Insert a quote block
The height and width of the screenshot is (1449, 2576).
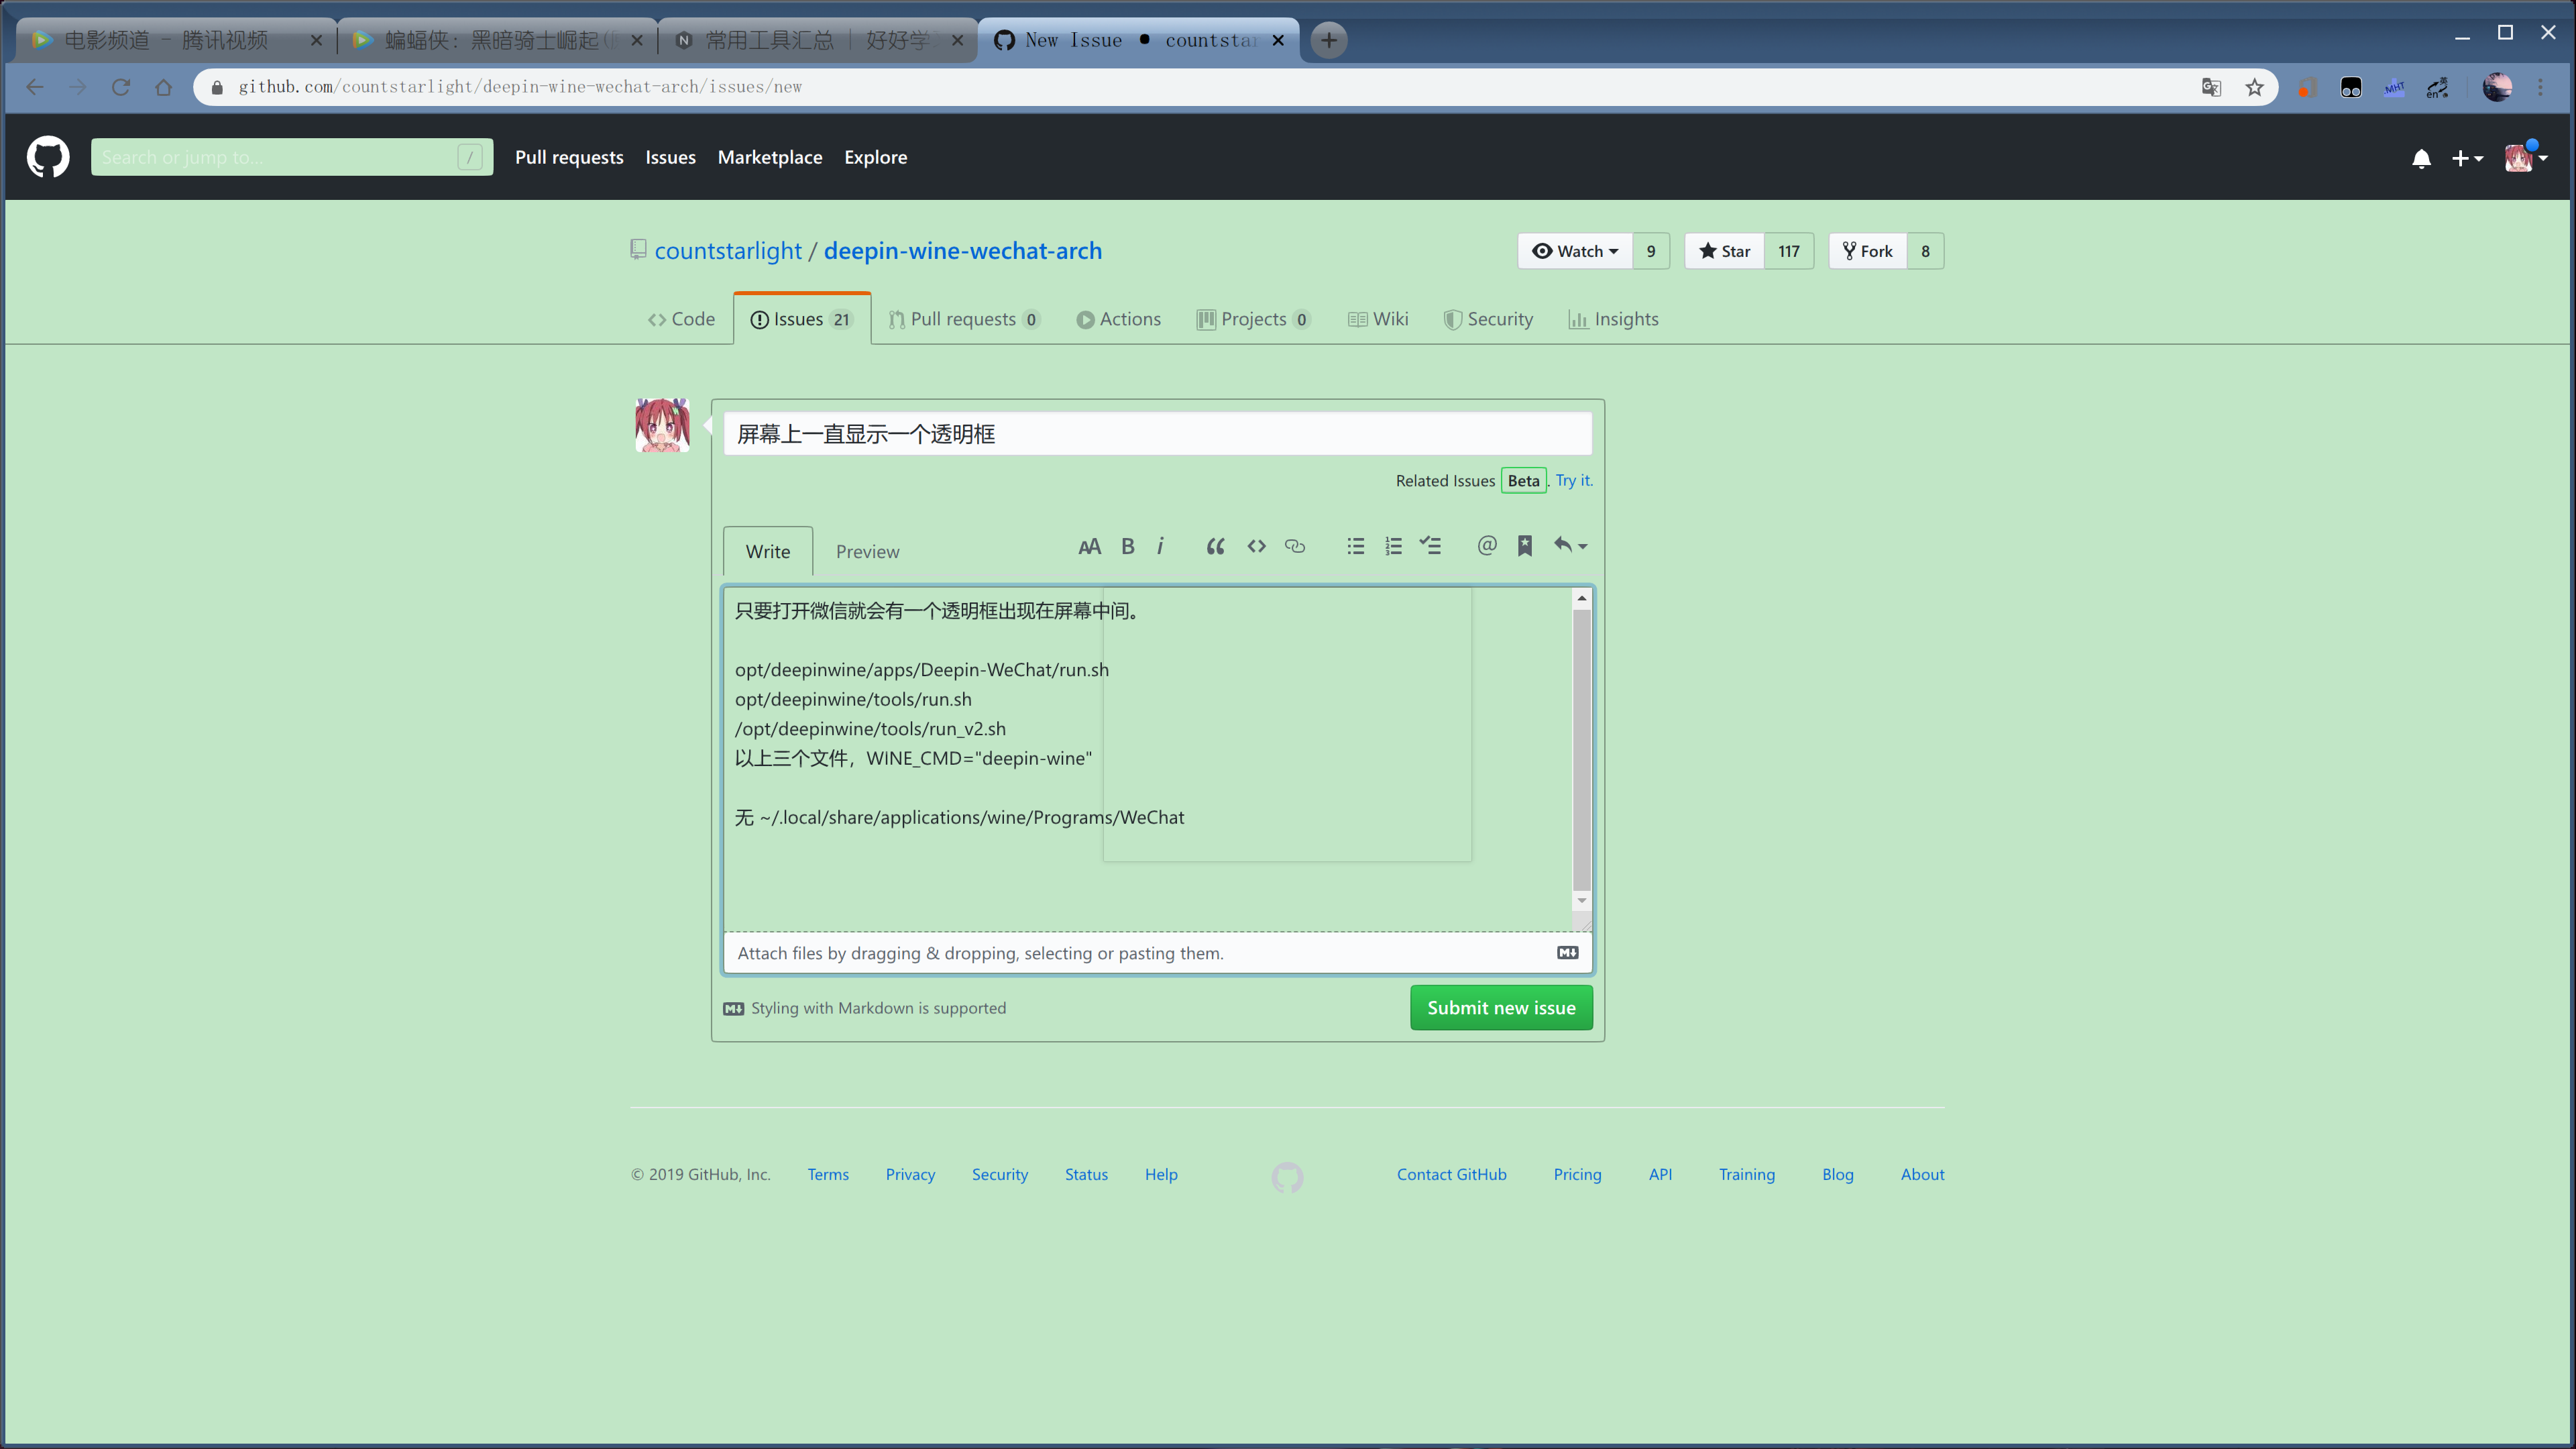[x=1215, y=546]
